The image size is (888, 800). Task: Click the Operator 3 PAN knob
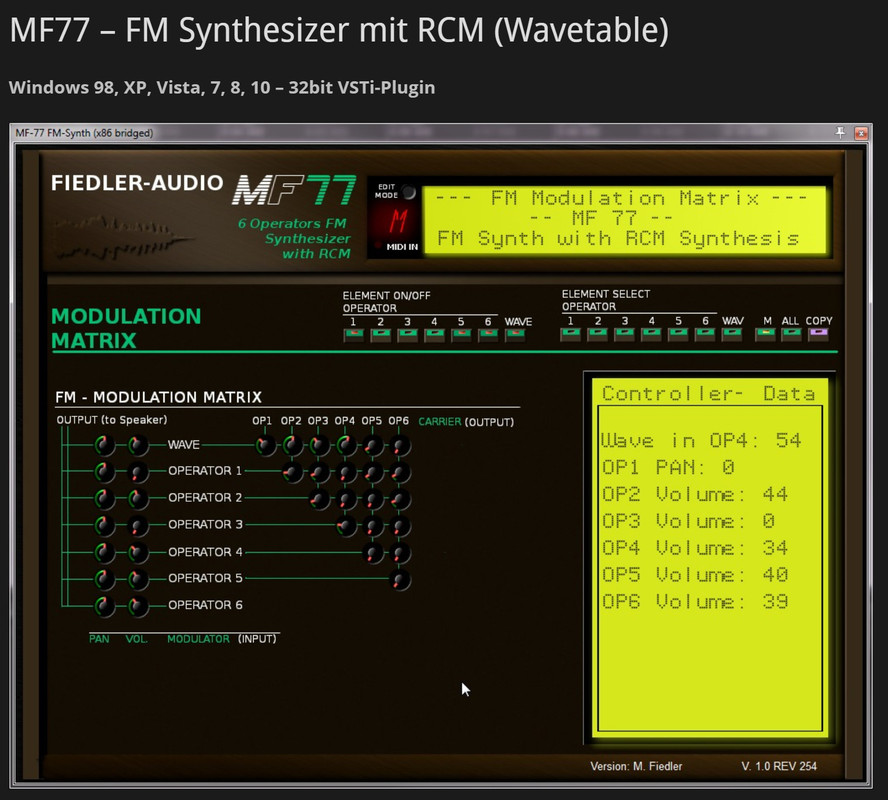click(x=104, y=525)
